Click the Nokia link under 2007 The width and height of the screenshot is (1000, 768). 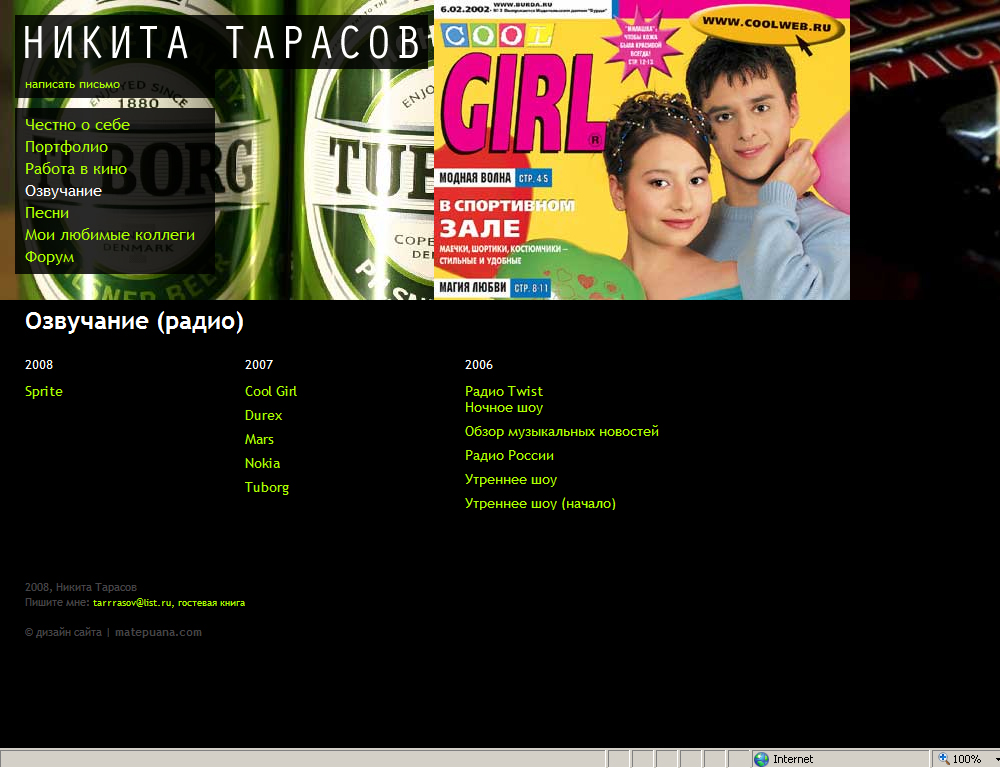pyautogui.click(x=262, y=464)
